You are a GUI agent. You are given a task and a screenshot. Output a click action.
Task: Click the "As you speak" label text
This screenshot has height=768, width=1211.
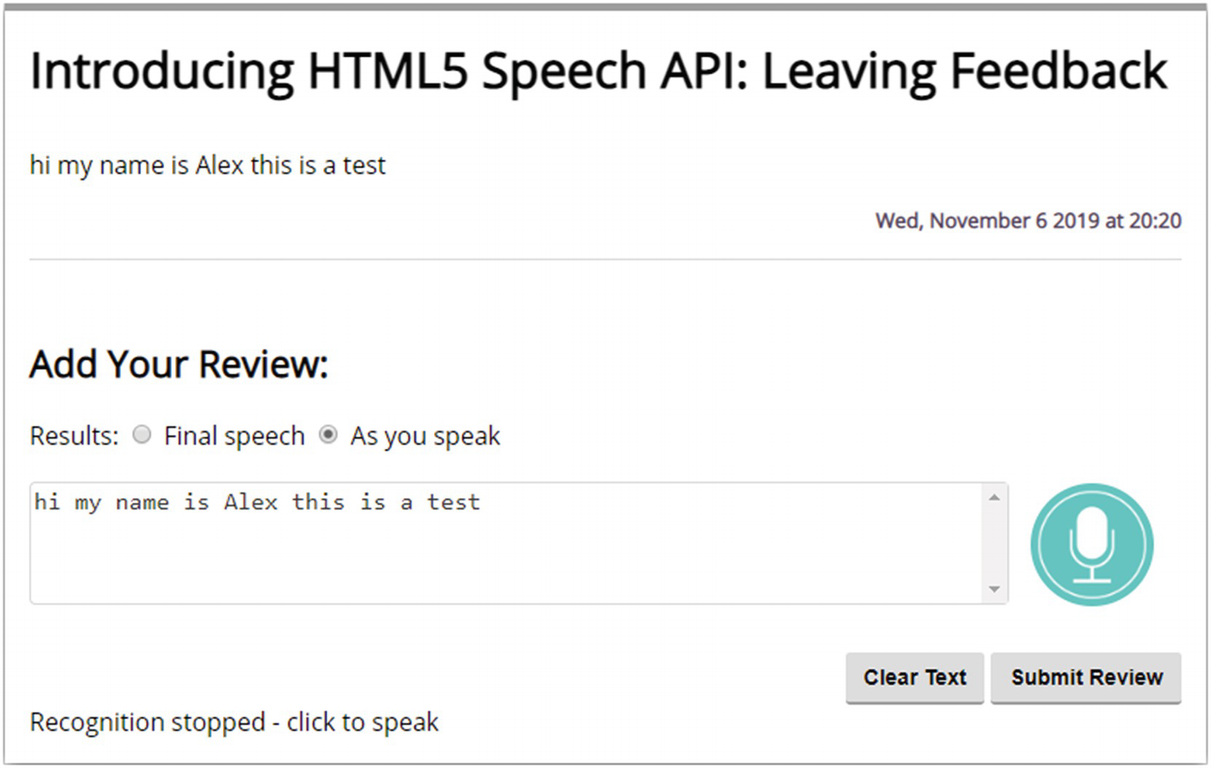point(425,437)
